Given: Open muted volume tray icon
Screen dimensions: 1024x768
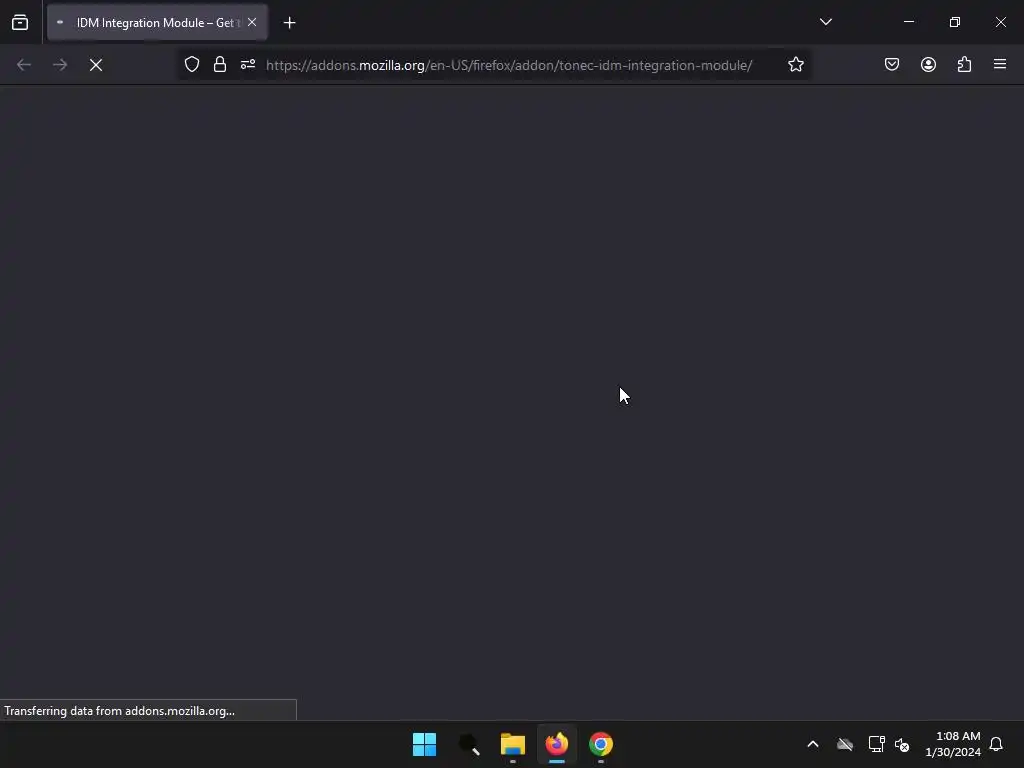Looking at the screenshot, I should tap(902, 744).
